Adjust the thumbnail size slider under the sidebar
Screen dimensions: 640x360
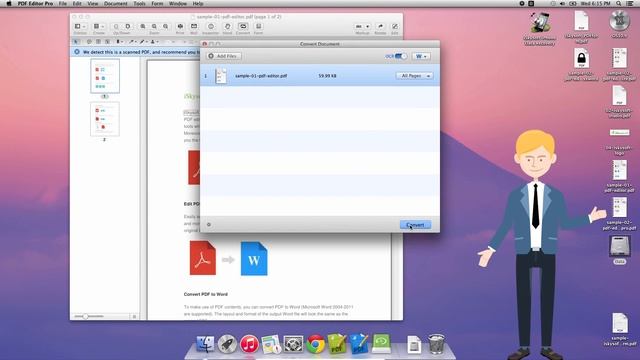[89, 316]
